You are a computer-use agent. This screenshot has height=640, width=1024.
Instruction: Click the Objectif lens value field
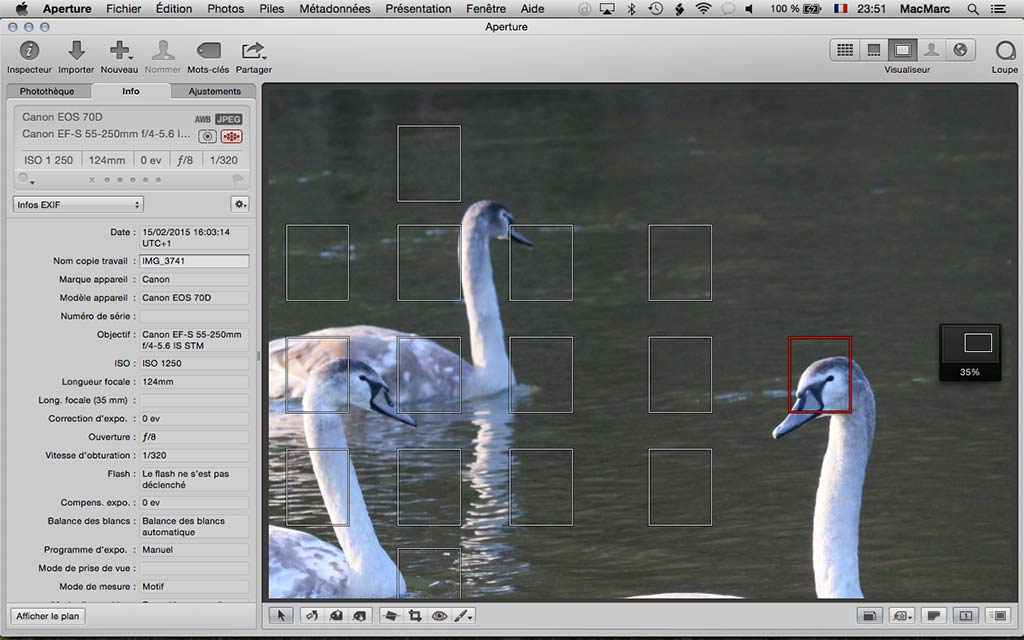click(x=194, y=340)
